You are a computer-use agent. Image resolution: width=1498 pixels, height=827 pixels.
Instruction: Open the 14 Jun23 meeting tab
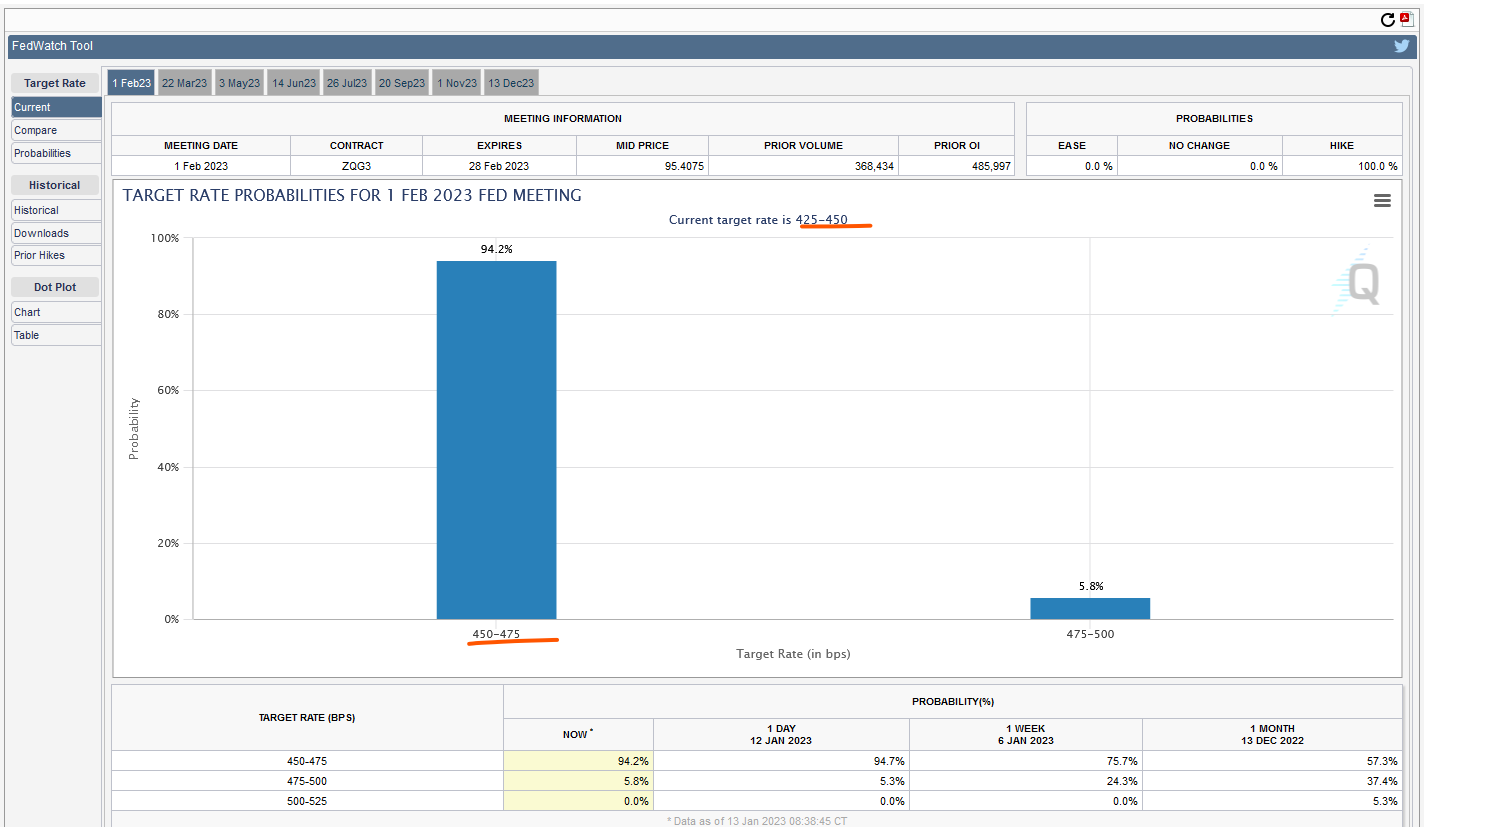pyautogui.click(x=294, y=83)
